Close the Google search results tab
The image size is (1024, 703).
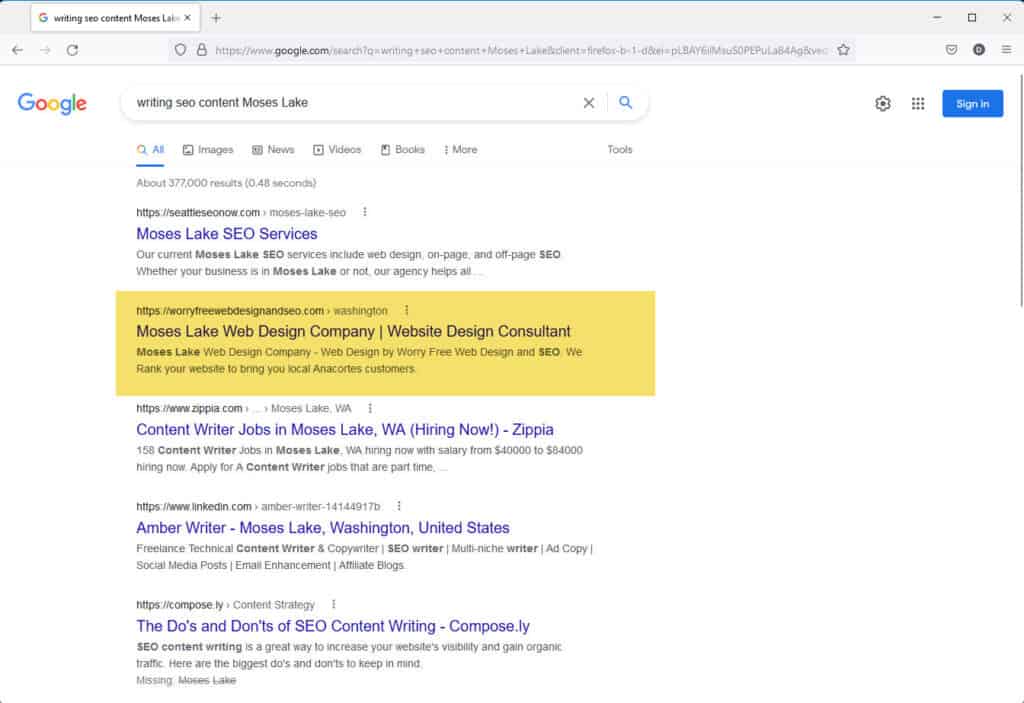pyautogui.click(x=187, y=18)
